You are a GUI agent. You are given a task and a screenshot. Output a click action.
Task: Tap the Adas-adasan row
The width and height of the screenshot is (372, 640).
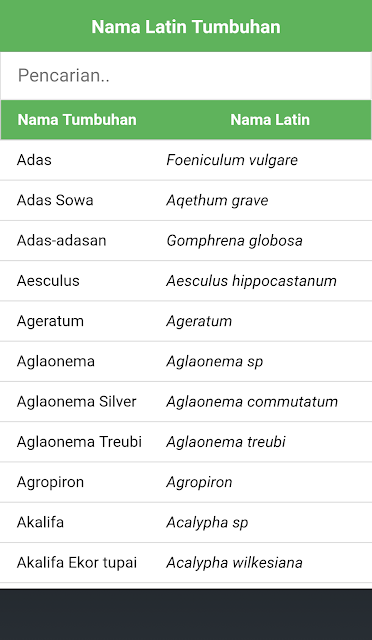point(186,241)
